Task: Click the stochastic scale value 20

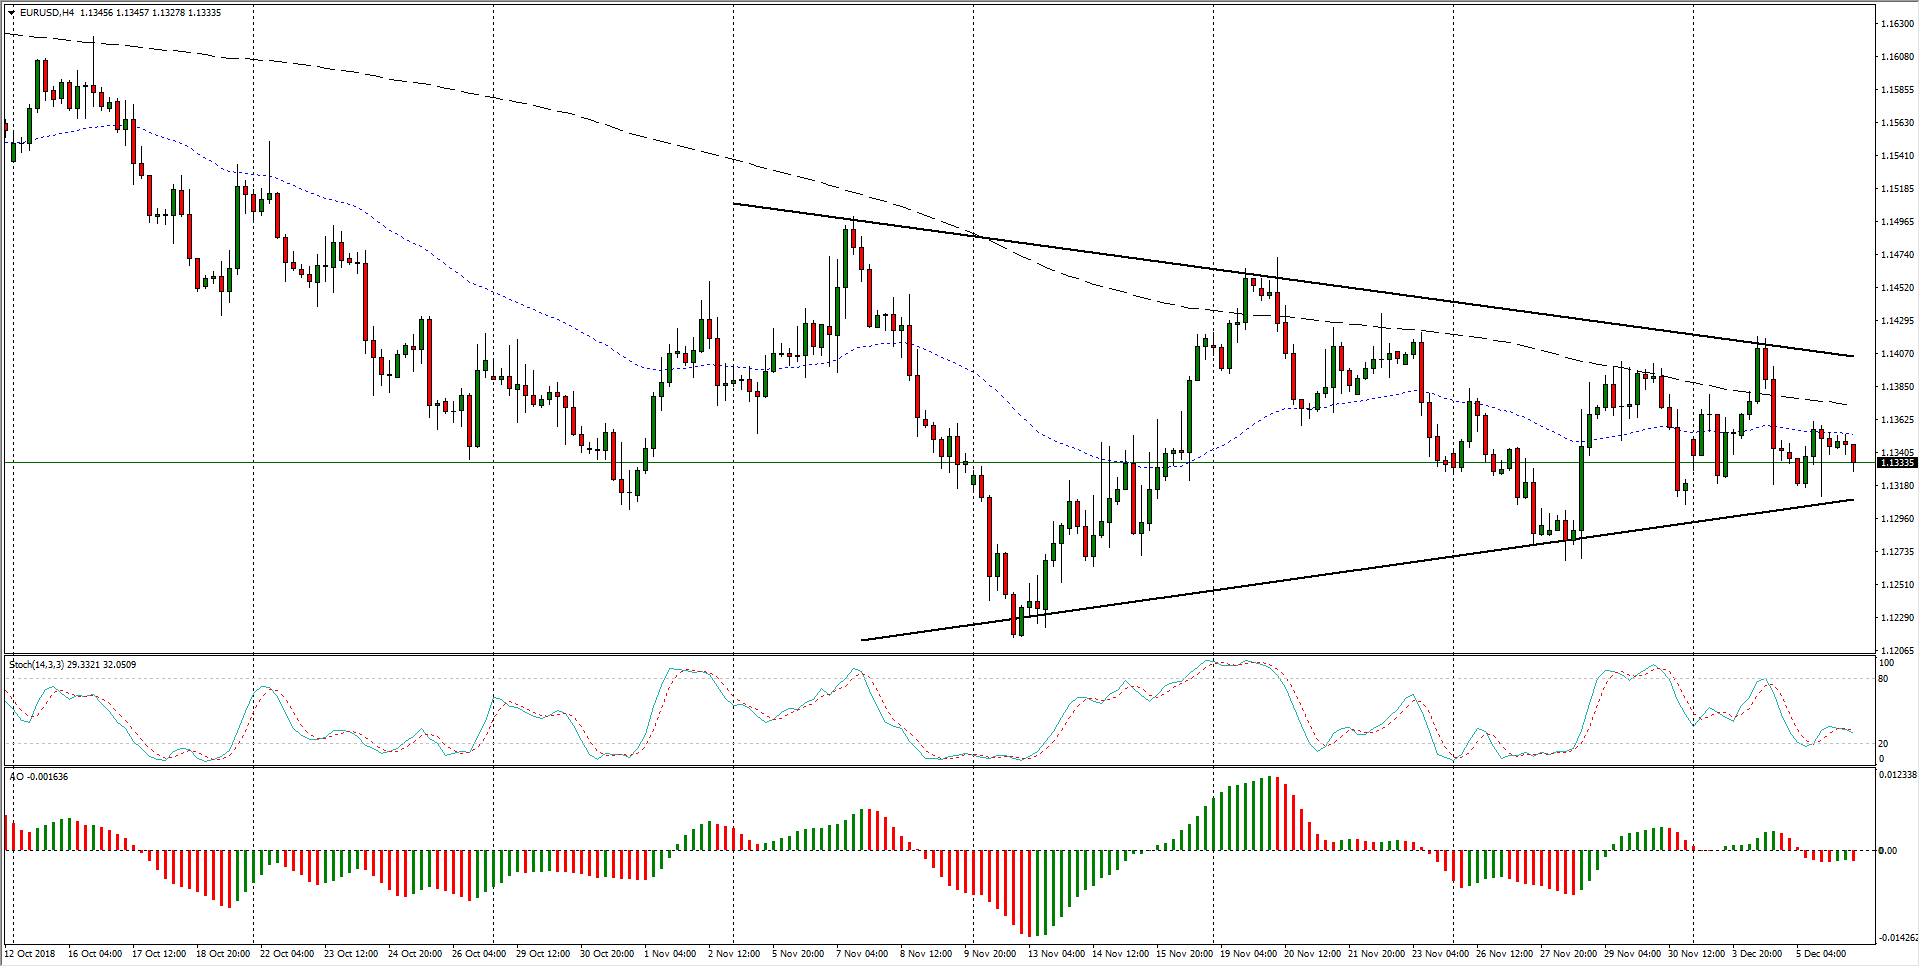Action: (1884, 744)
